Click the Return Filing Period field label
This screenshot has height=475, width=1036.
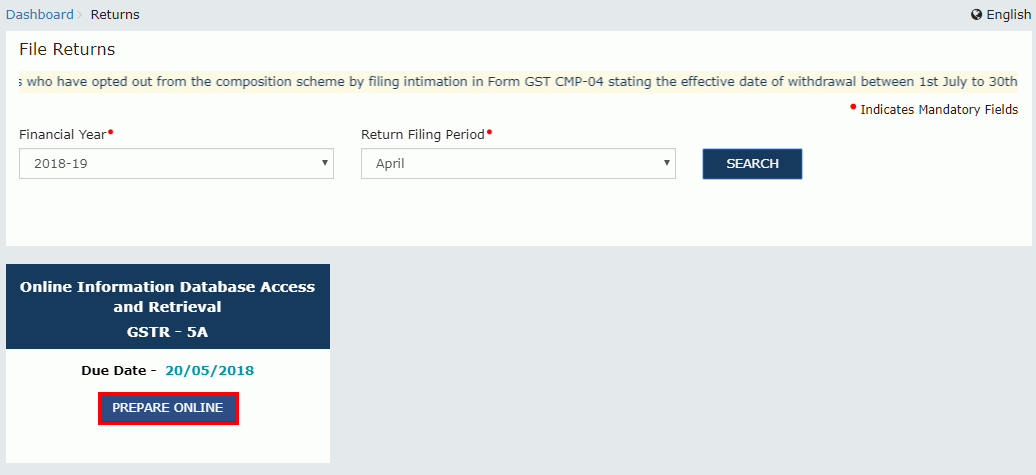coord(423,134)
